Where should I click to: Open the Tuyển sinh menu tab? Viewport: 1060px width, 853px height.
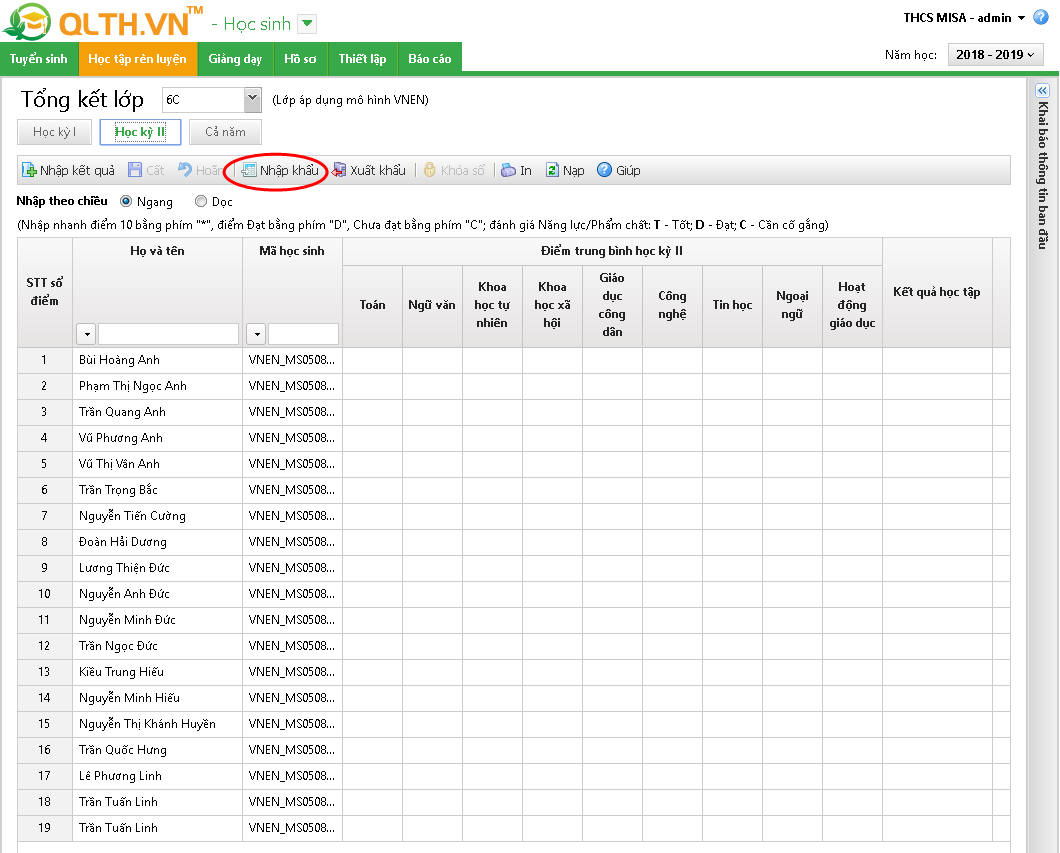(39, 59)
